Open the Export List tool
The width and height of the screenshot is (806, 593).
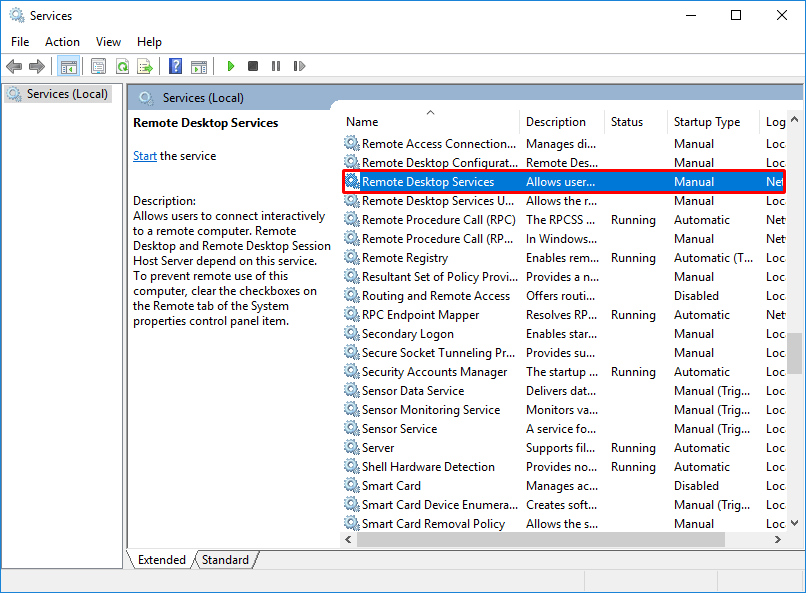coord(146,66)
